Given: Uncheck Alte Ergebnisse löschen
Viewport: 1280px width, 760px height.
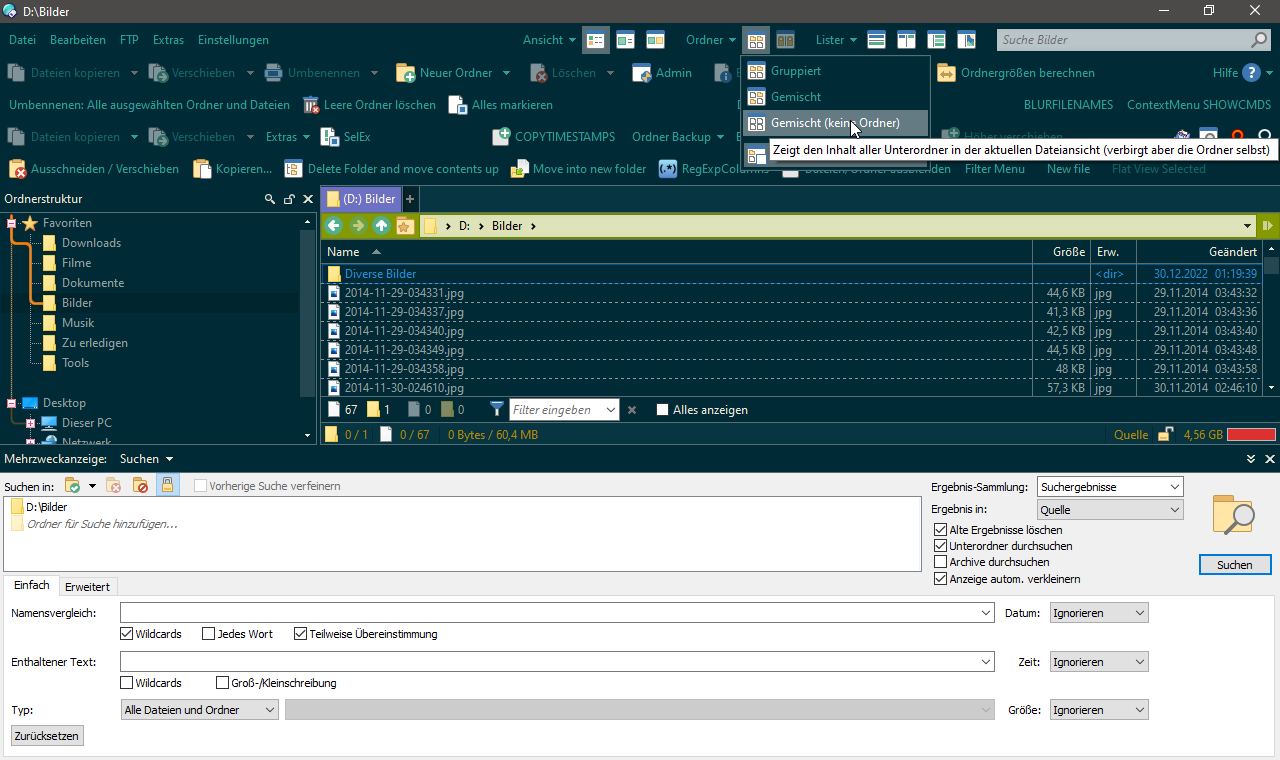Looking at the screenshot, I should tap(940, 530).
